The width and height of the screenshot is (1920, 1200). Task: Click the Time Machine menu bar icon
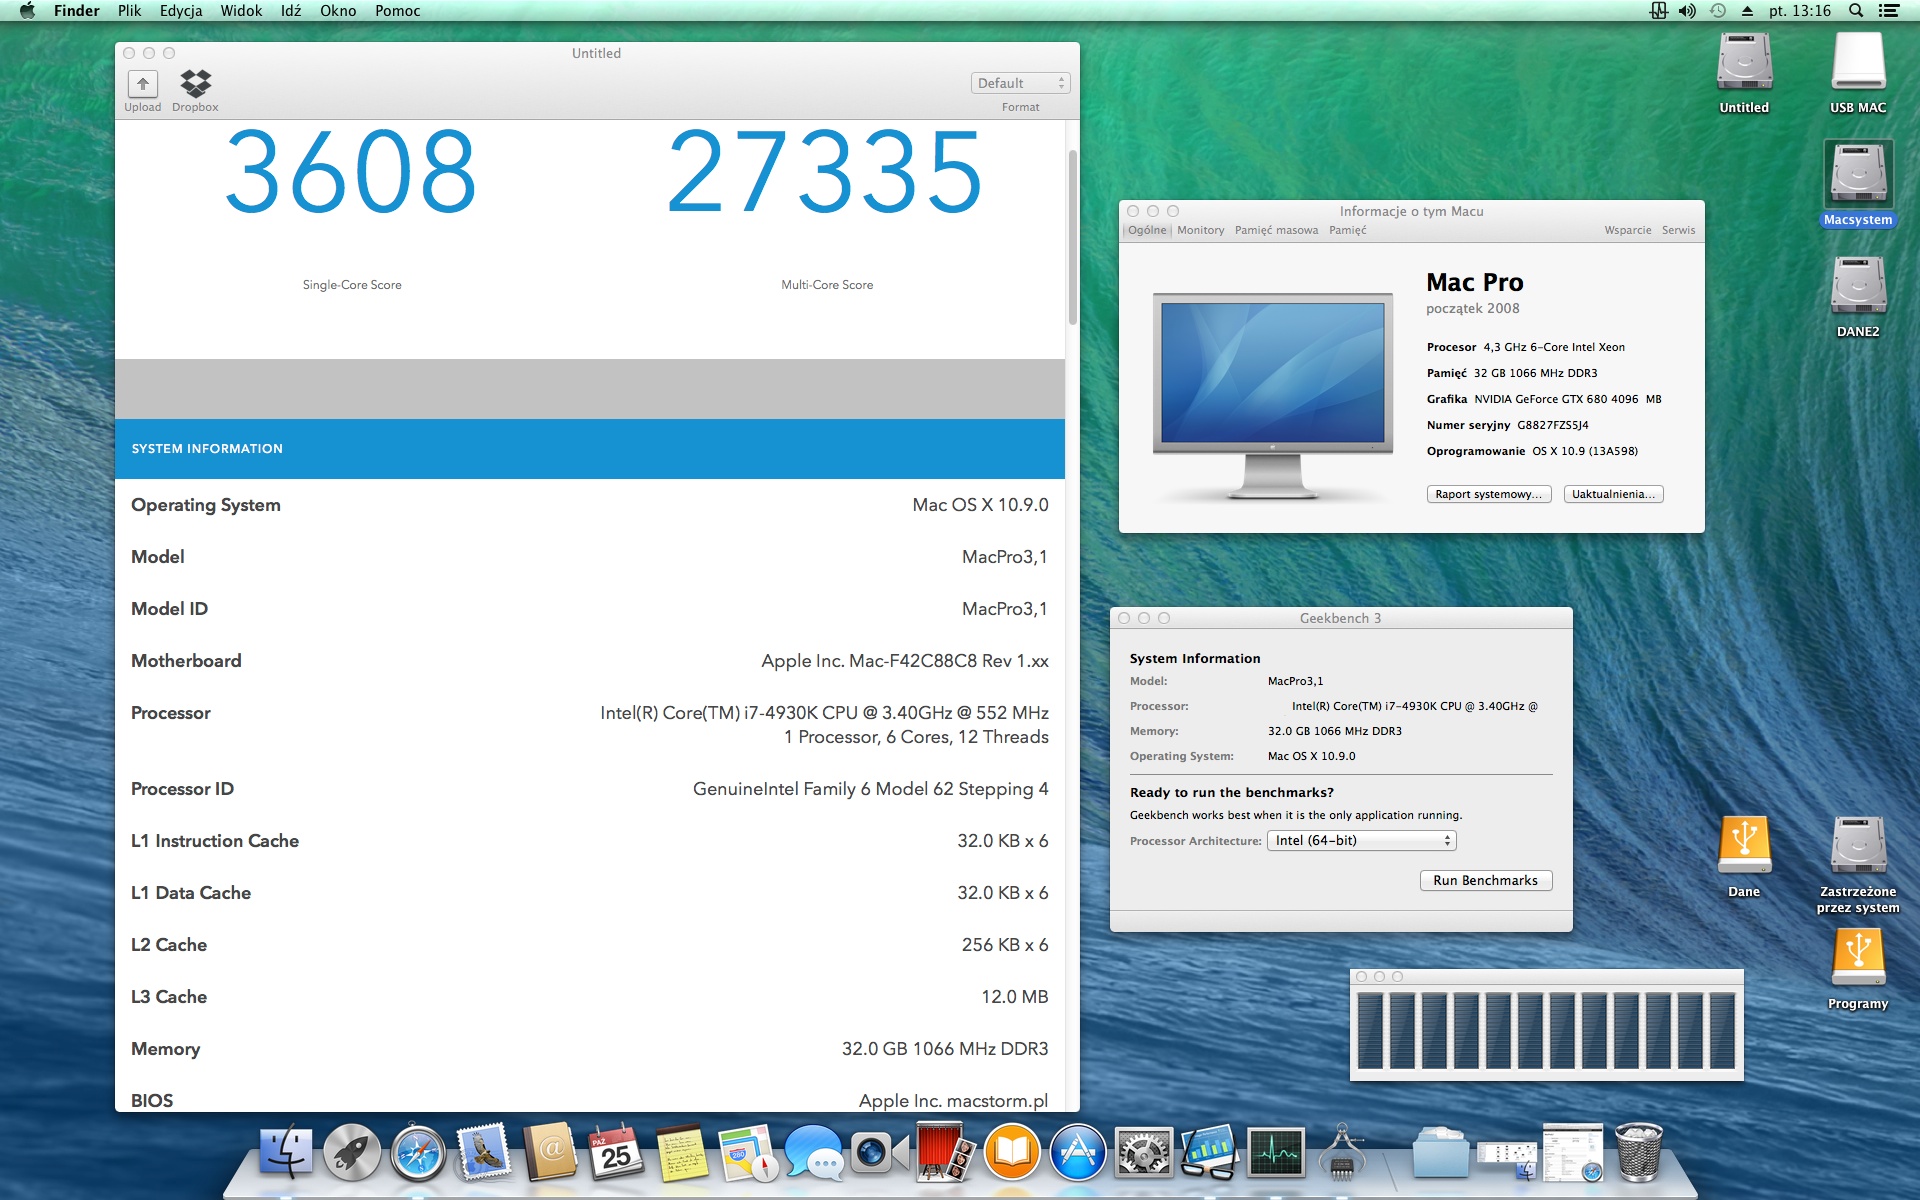click(x=1718, y=11)
